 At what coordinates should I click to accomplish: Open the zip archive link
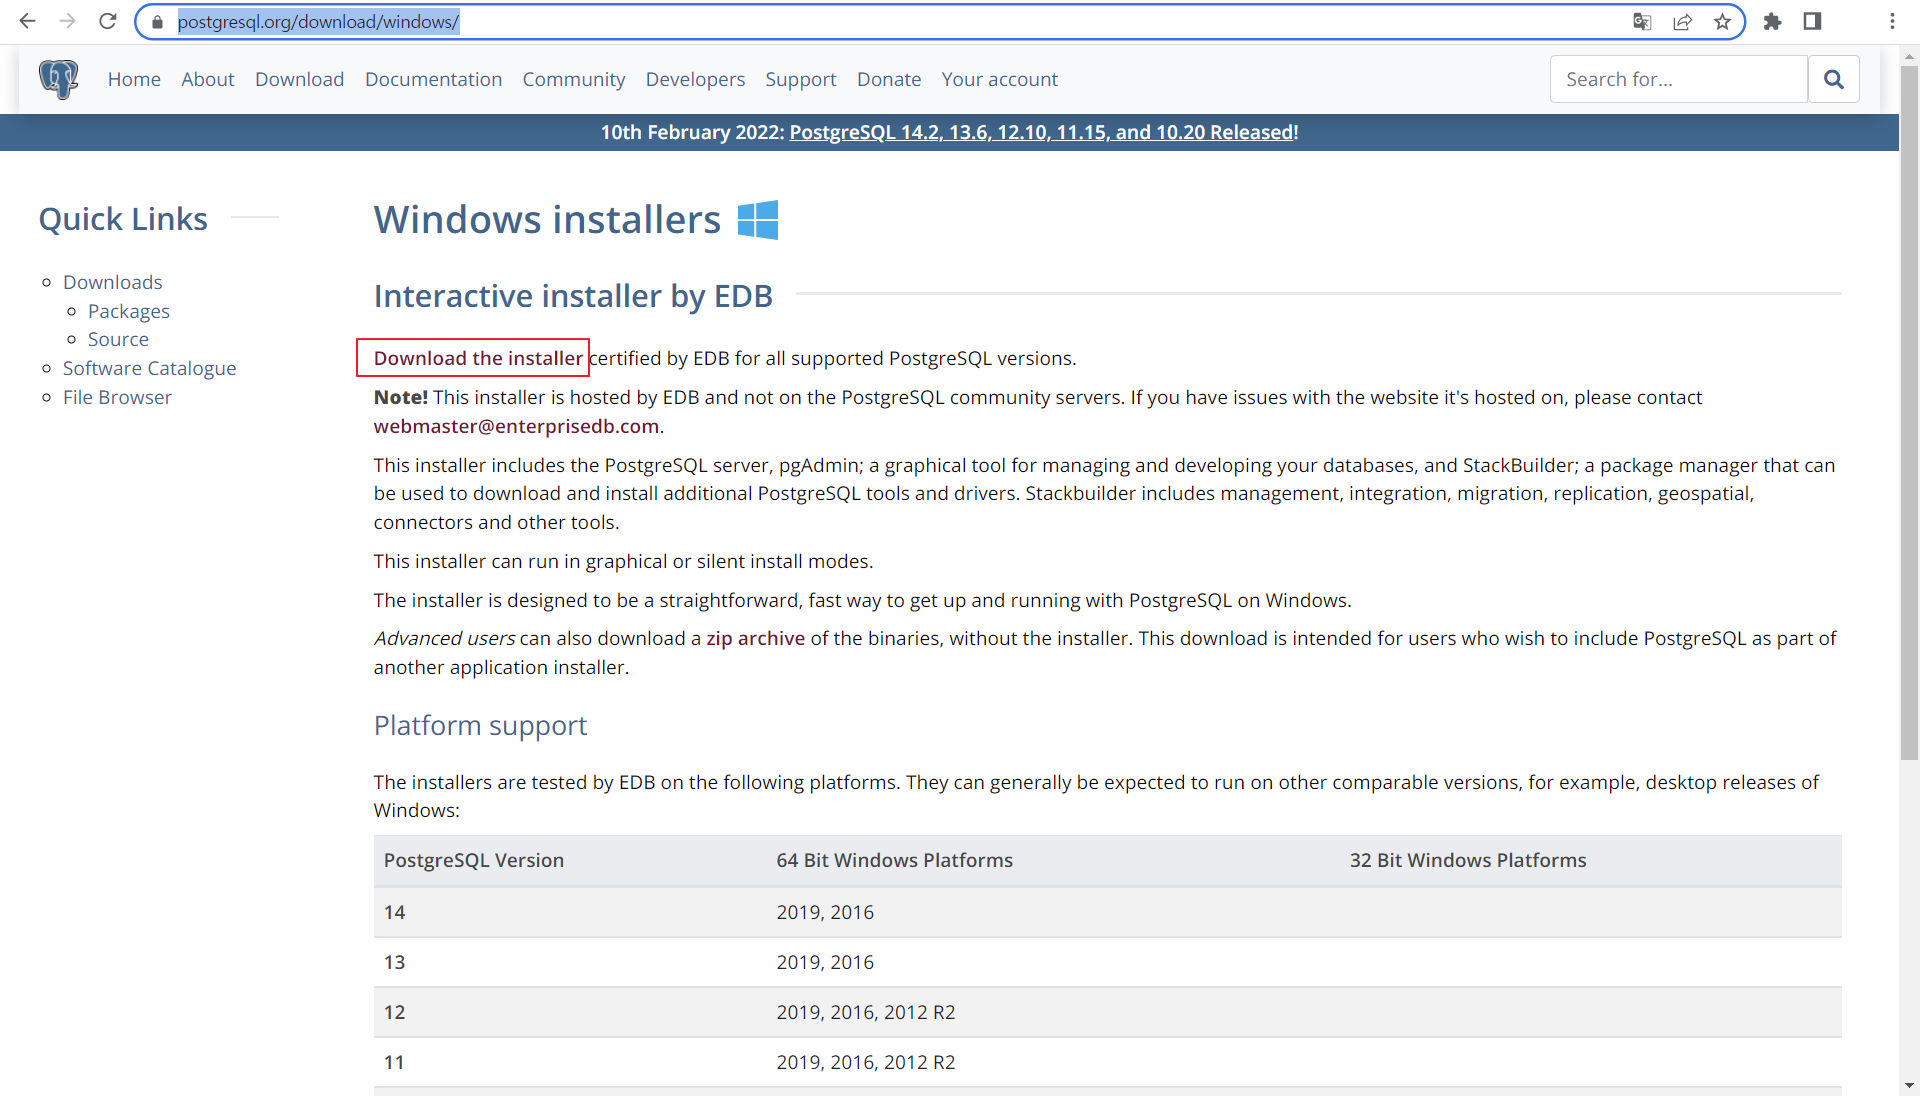[x=755, y=638]
